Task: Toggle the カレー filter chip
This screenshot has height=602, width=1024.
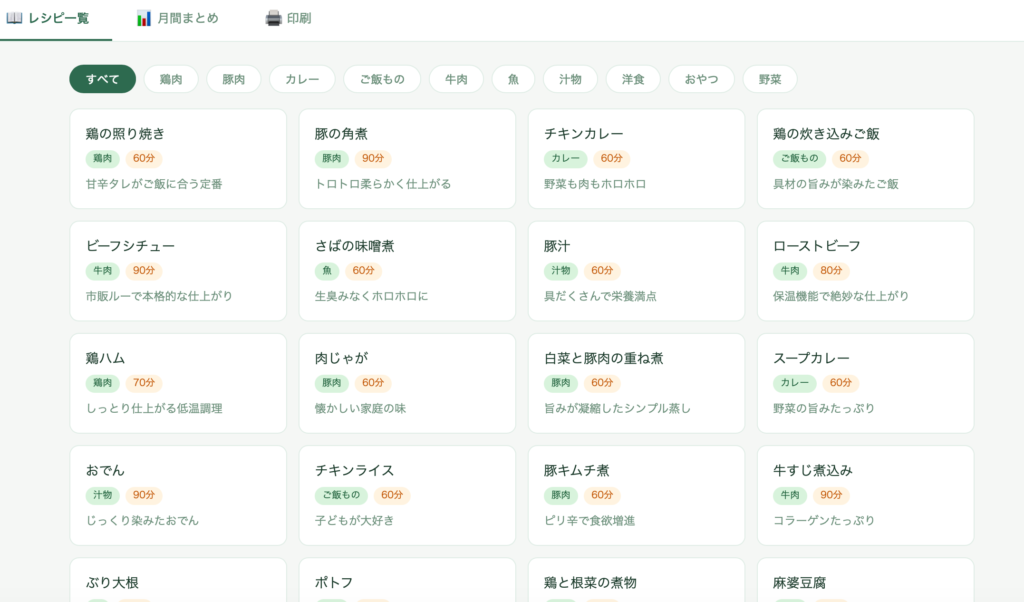Action: (x=302, y=79)
